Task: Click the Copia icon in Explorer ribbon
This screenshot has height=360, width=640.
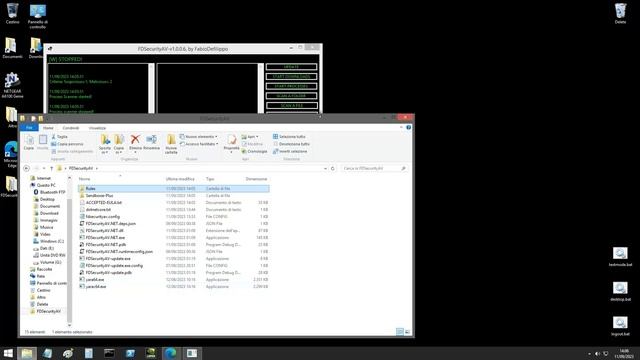Action: pos(29,142)
